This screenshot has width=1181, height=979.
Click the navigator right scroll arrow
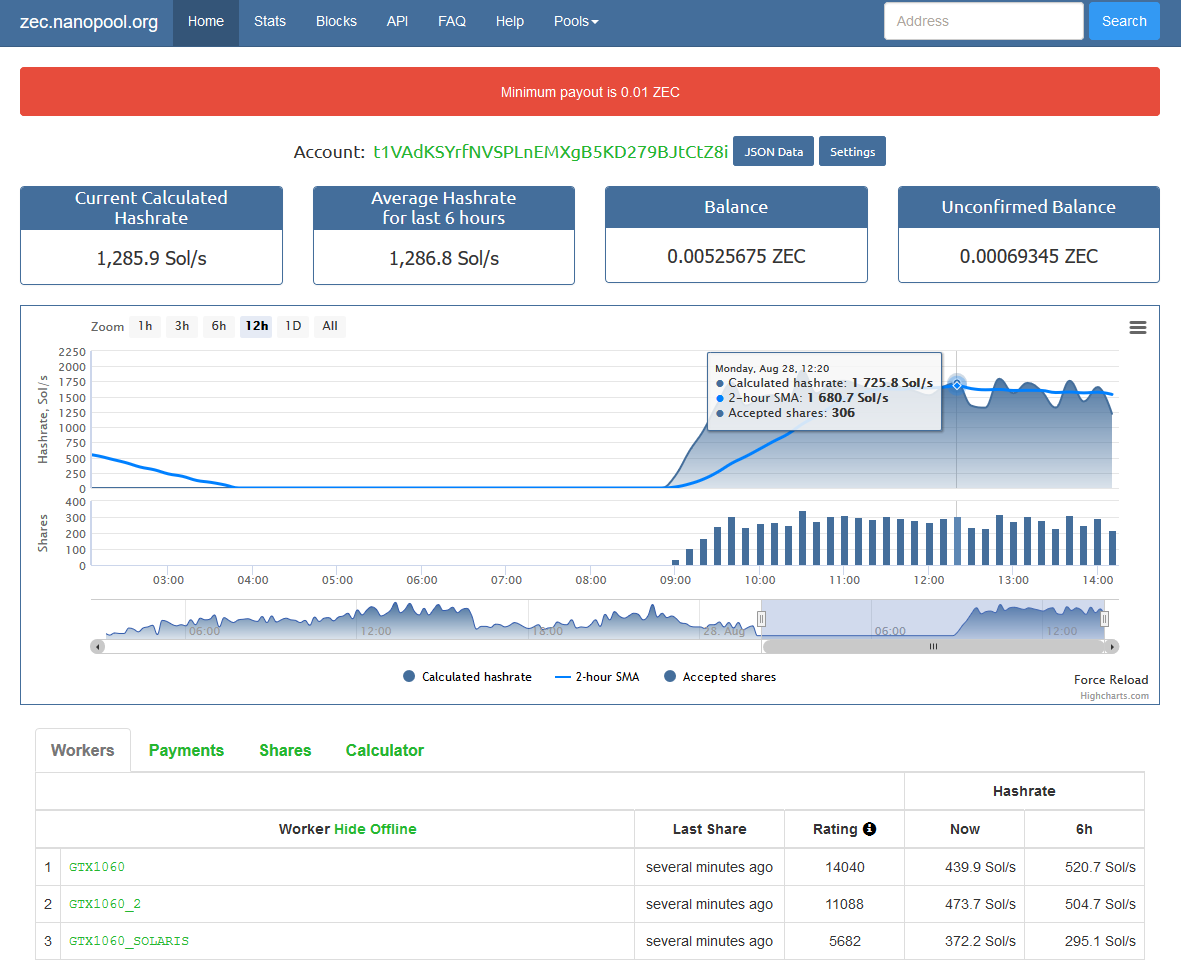[x=1112, y=646]
